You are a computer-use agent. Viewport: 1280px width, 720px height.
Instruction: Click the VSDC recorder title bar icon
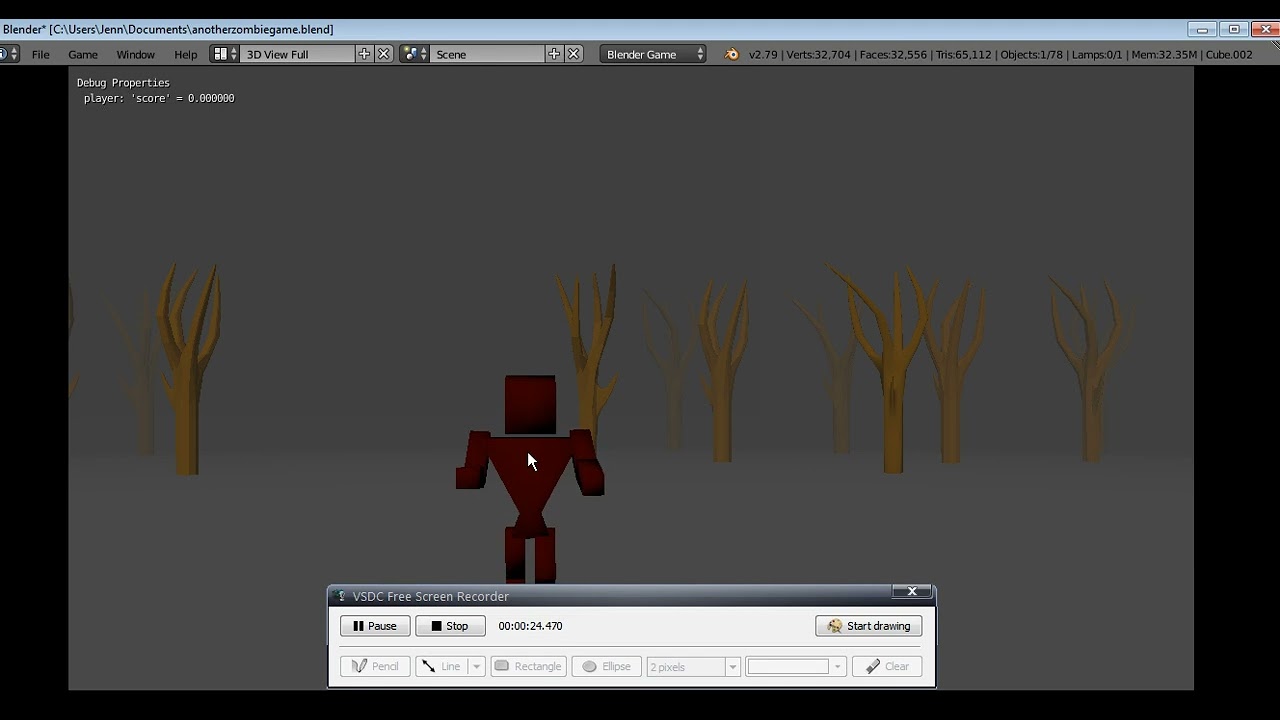pos(341,596)
